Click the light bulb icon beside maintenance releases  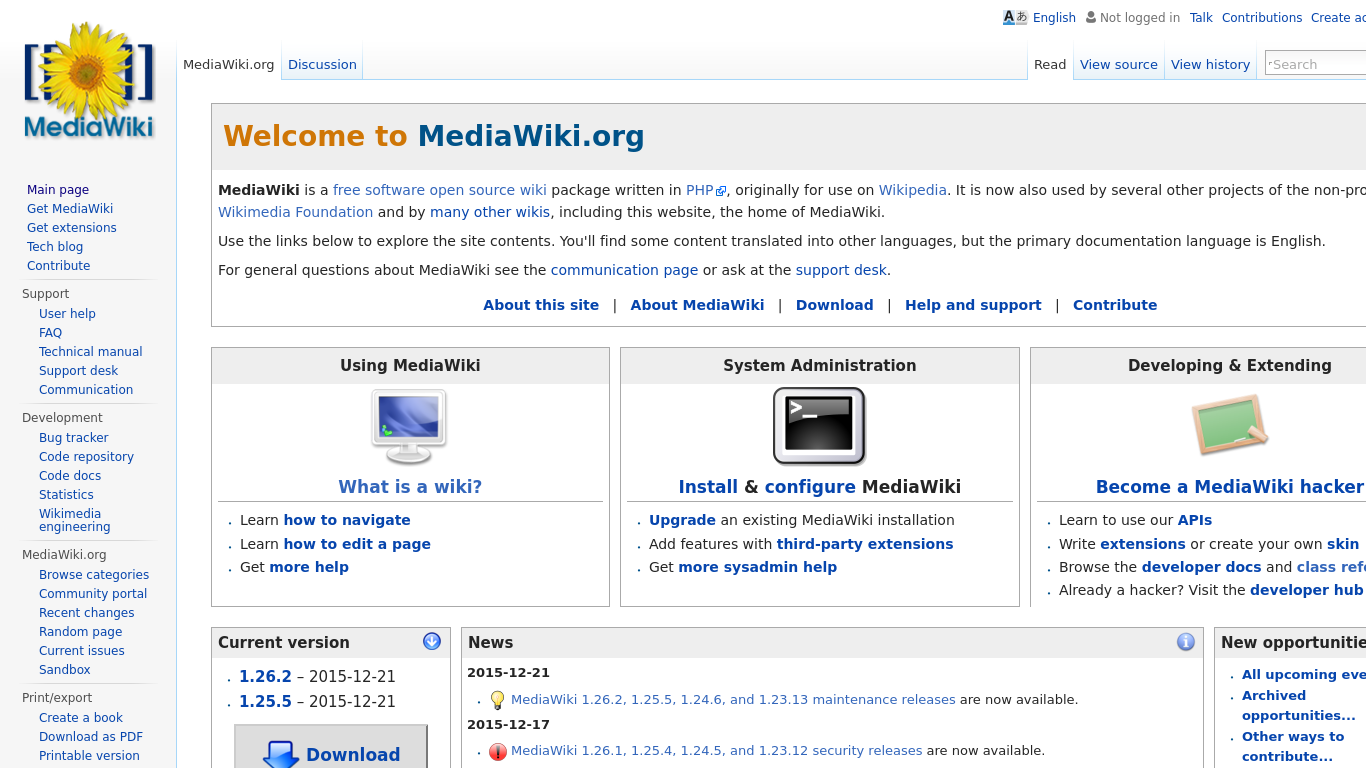point(497,700)
